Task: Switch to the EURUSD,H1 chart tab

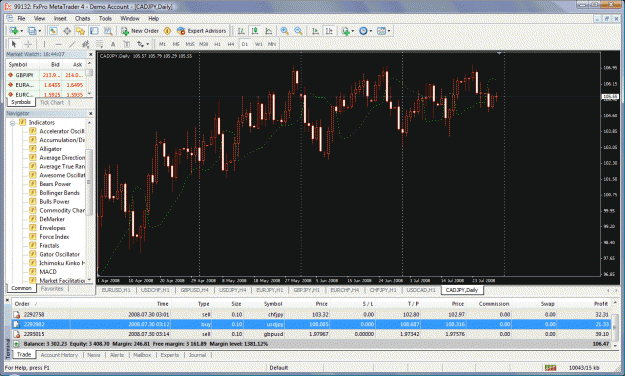Action: (116, 290)
